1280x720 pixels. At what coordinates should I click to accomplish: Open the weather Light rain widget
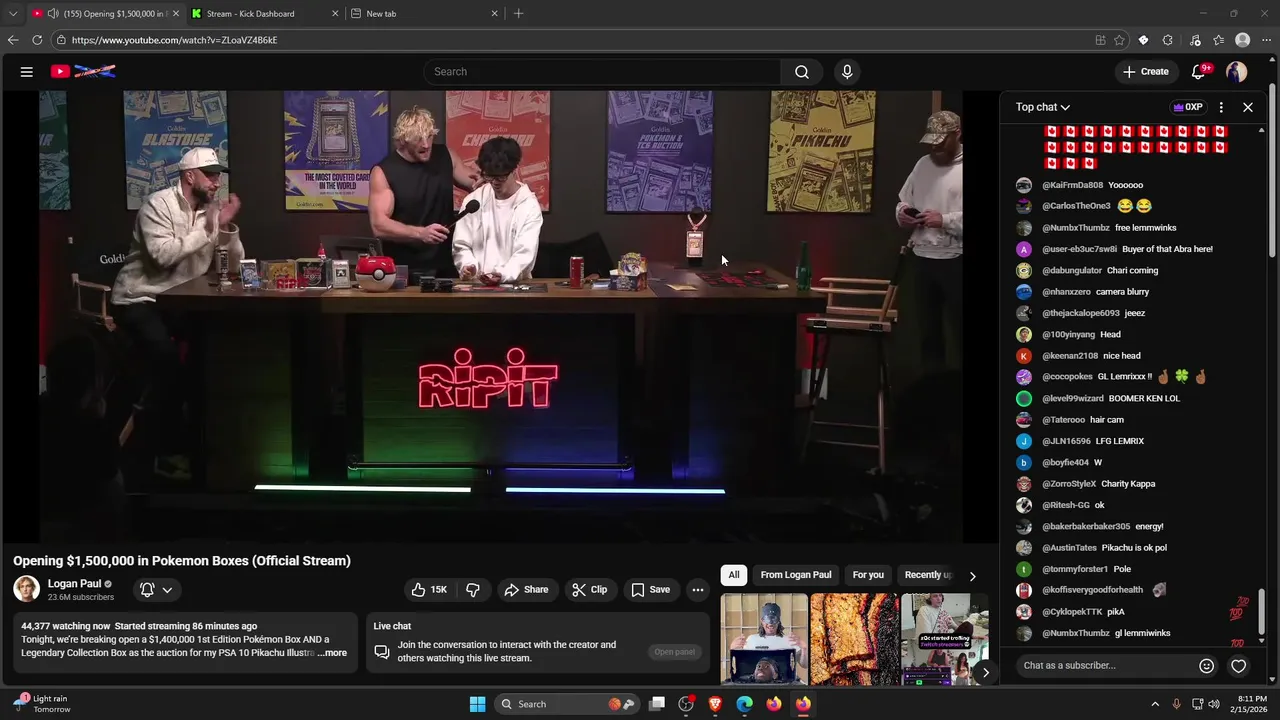tap(43, 704)
